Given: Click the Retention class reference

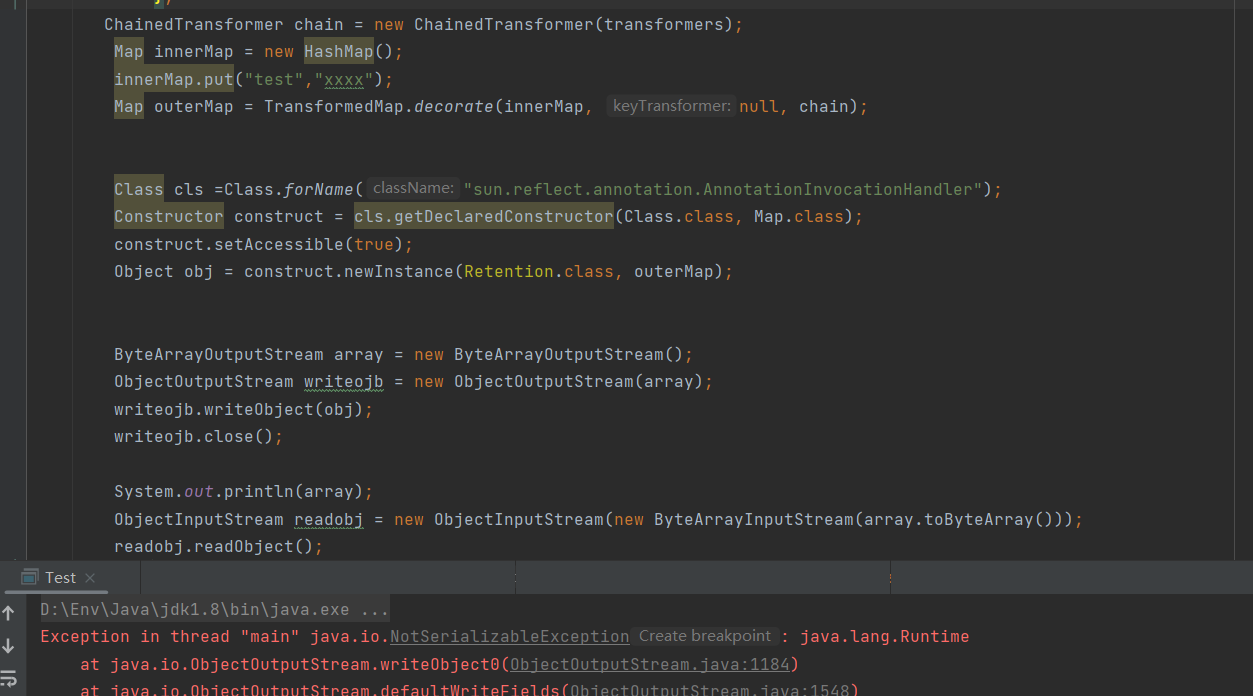Looking at the screenshot, I should point(509,271).
